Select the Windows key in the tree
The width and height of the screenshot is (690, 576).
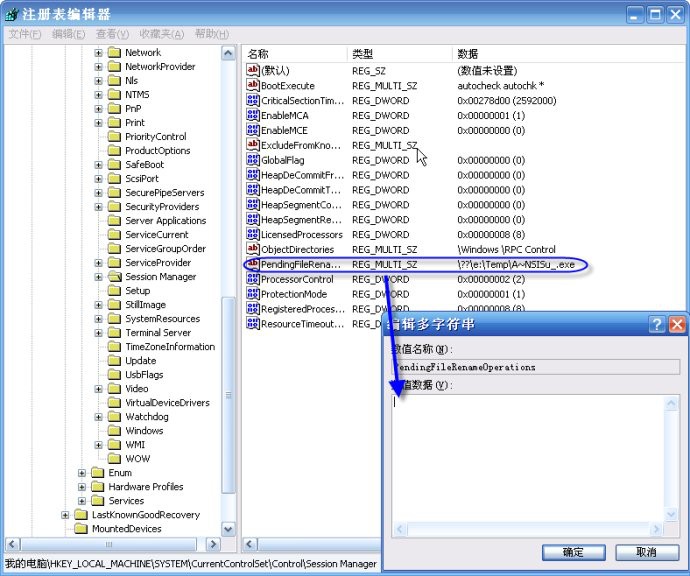click(x=144, y=431)
